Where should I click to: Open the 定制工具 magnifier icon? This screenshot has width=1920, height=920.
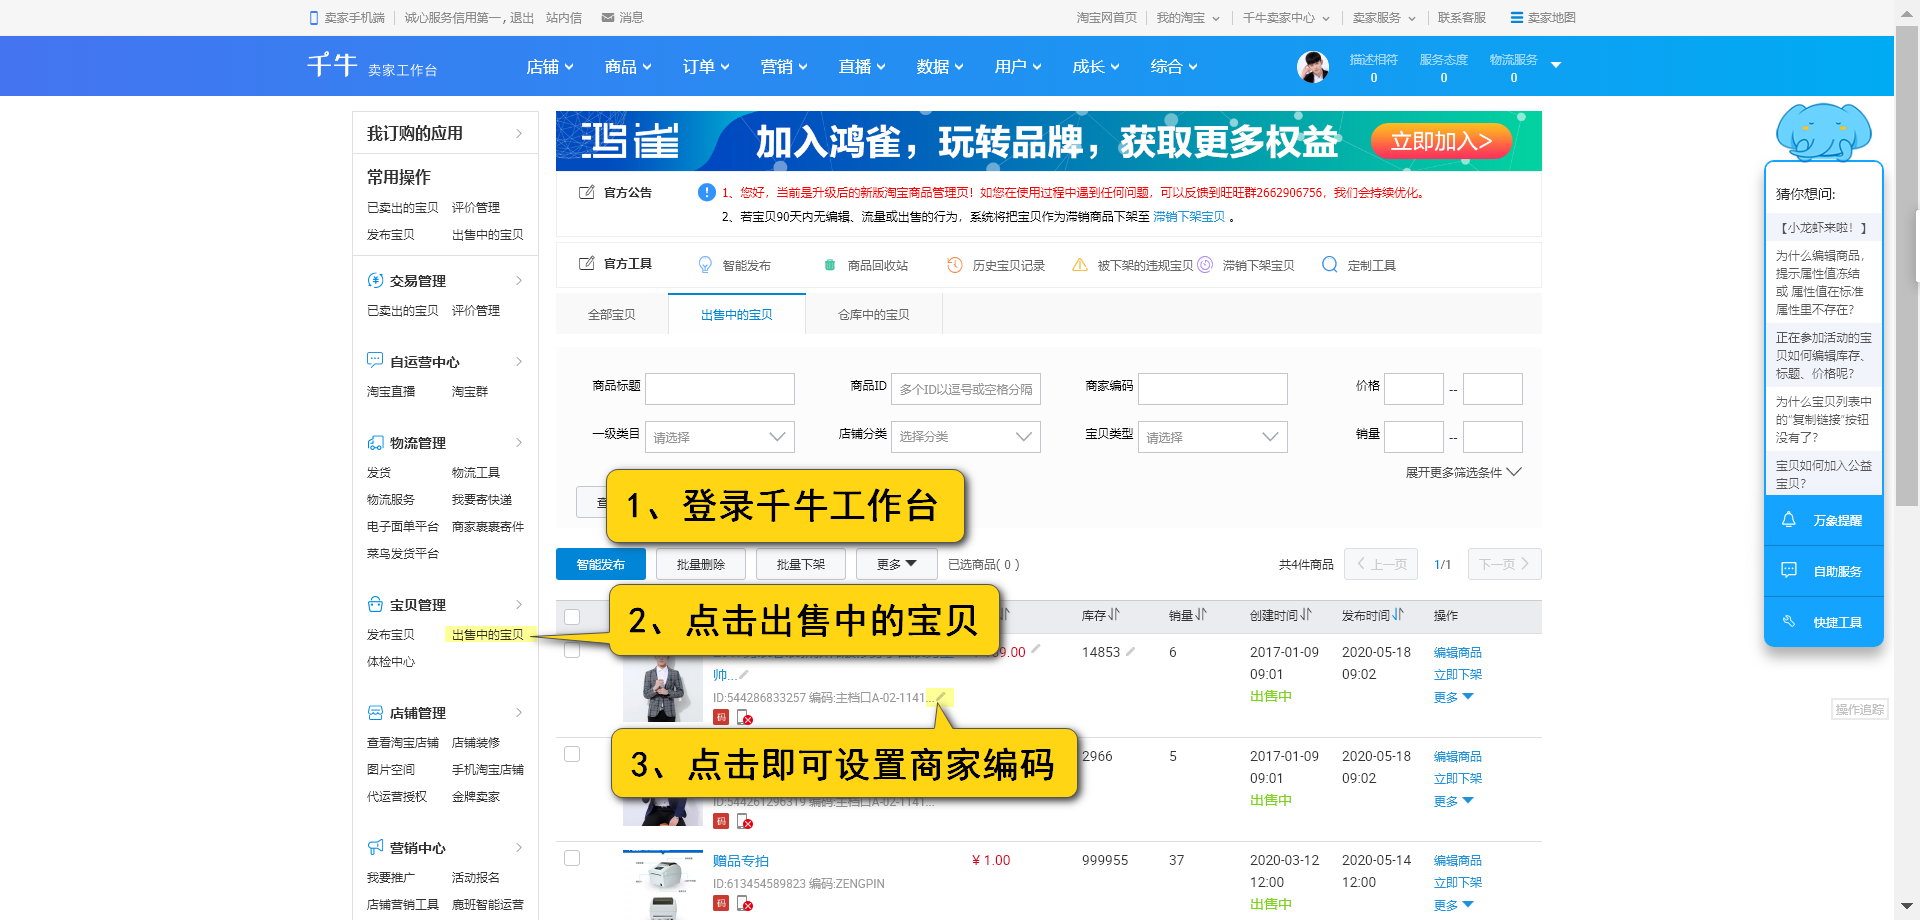[x=1330, y=265]
